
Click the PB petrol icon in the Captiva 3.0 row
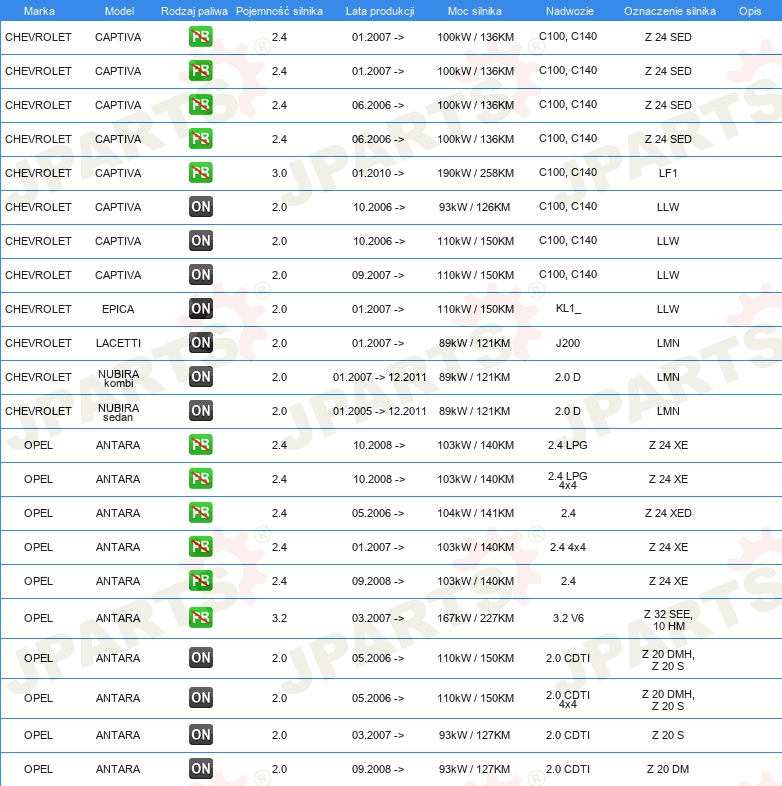click(x=201, y=173)
